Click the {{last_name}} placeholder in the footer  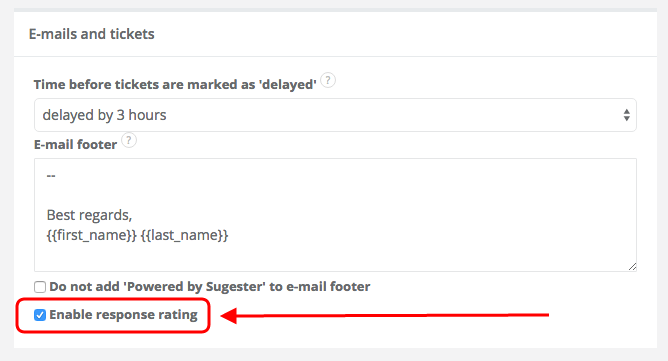pyautogui.click(x=184, y=235)
